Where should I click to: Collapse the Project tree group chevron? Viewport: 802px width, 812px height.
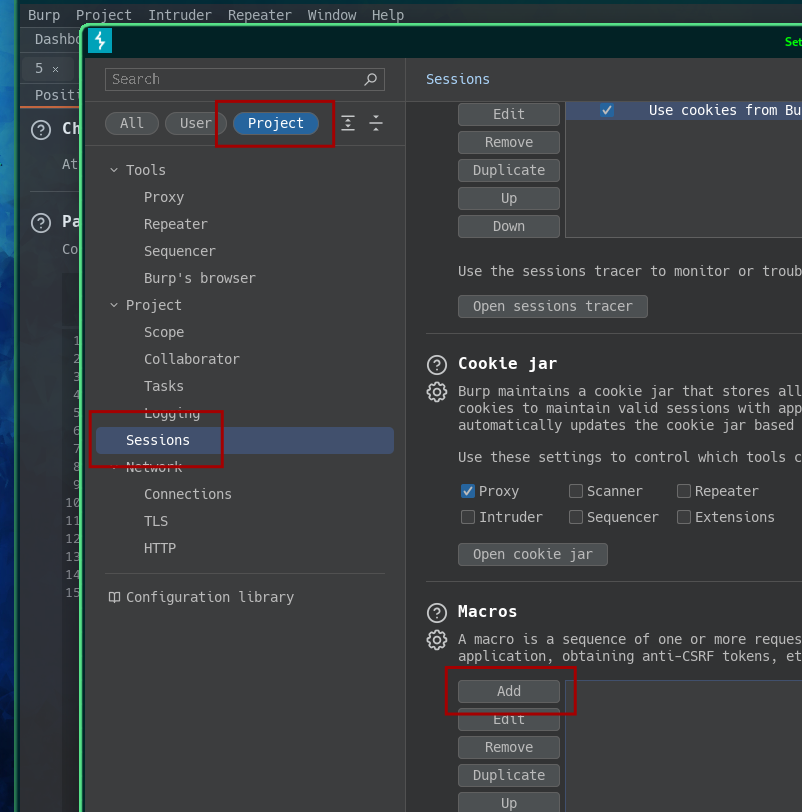coord(114,305)
